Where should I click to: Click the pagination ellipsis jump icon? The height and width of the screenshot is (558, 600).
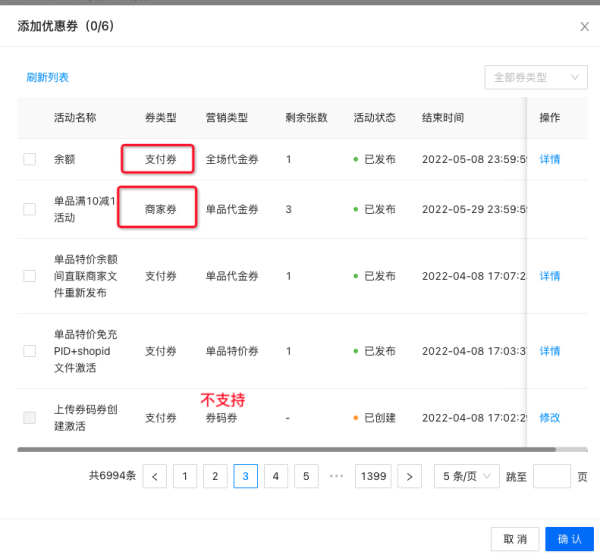(336, 476)
